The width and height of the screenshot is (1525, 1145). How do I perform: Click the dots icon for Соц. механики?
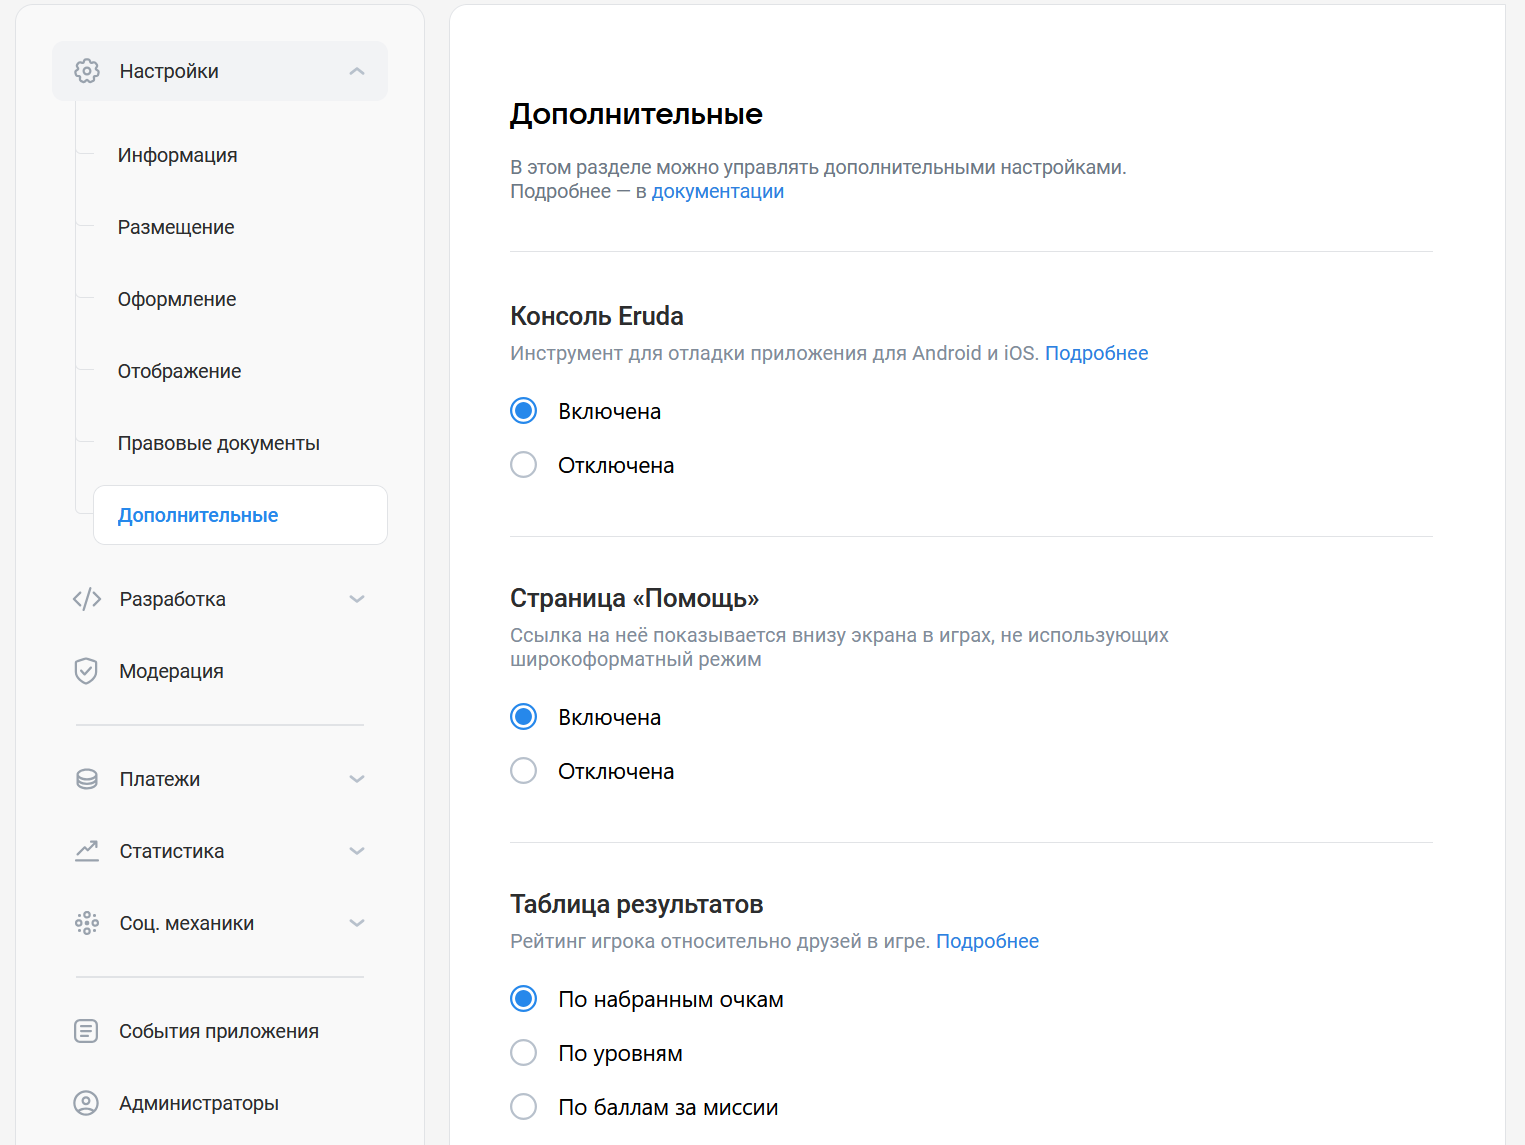point(87,922)
